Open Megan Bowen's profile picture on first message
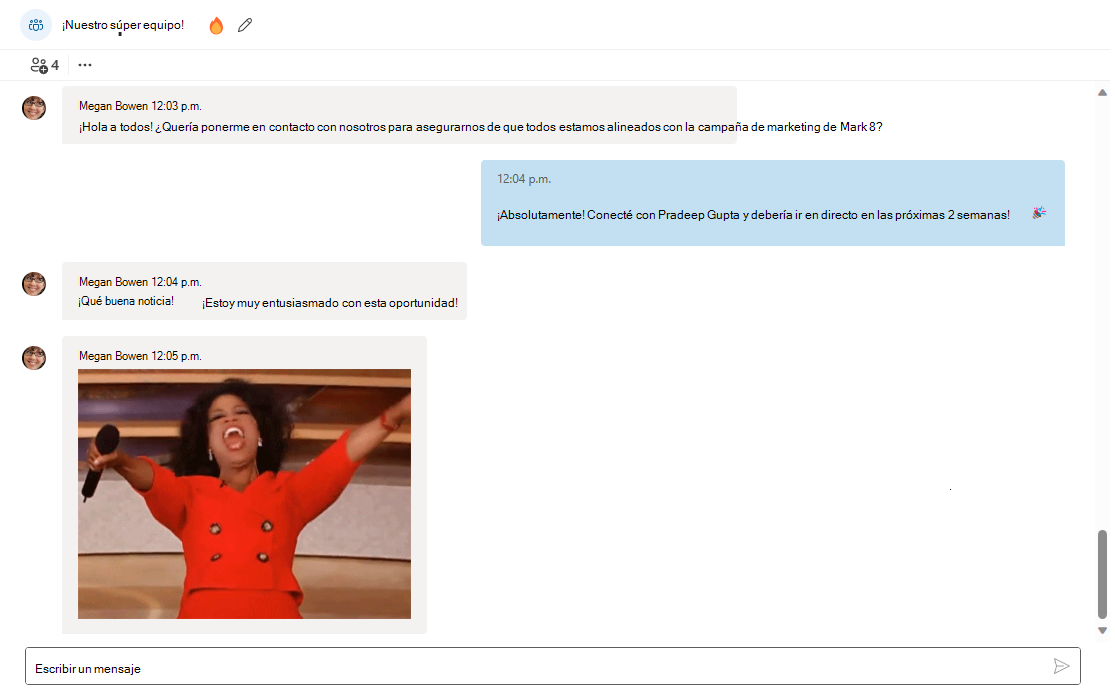1115x691 pixels. point(34,107)
